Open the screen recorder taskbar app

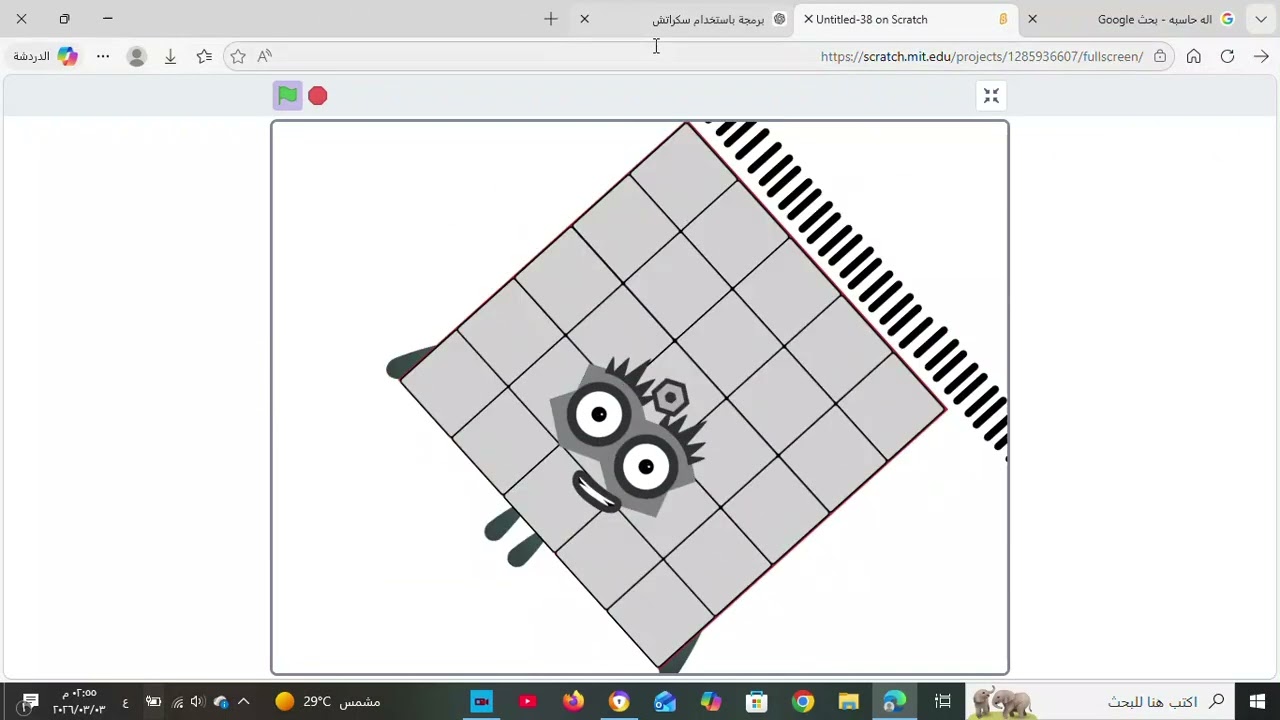482,701
